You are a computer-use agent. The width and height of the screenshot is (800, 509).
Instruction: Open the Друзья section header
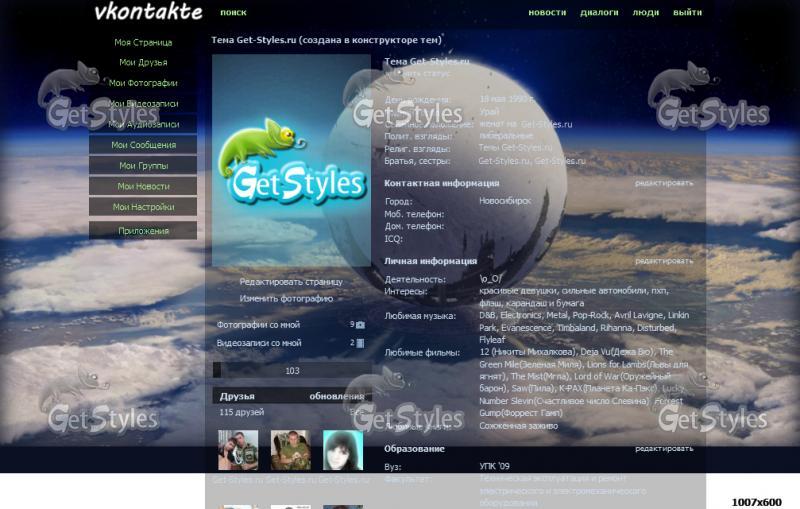pos(237,396)
